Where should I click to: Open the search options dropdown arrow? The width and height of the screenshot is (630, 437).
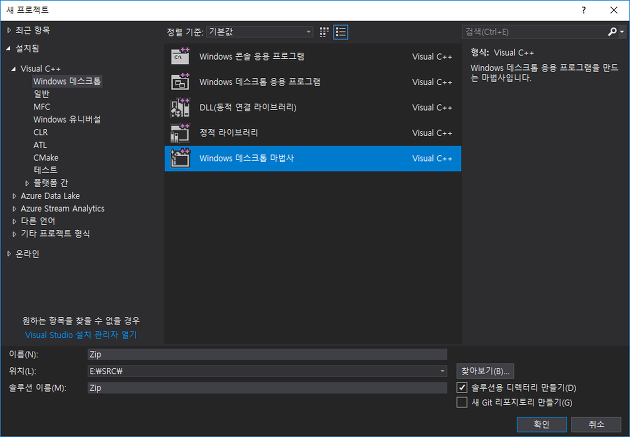coord(622,32)
